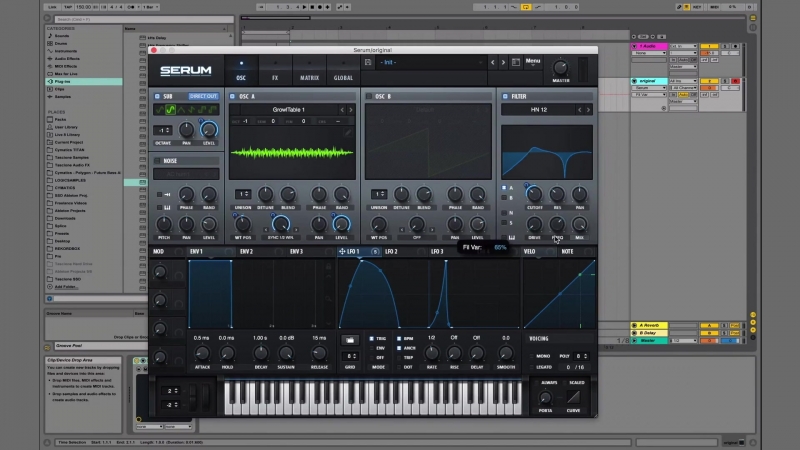Select next OSC A wavetable arrow
800x450 pixels.
pos(351,110)
